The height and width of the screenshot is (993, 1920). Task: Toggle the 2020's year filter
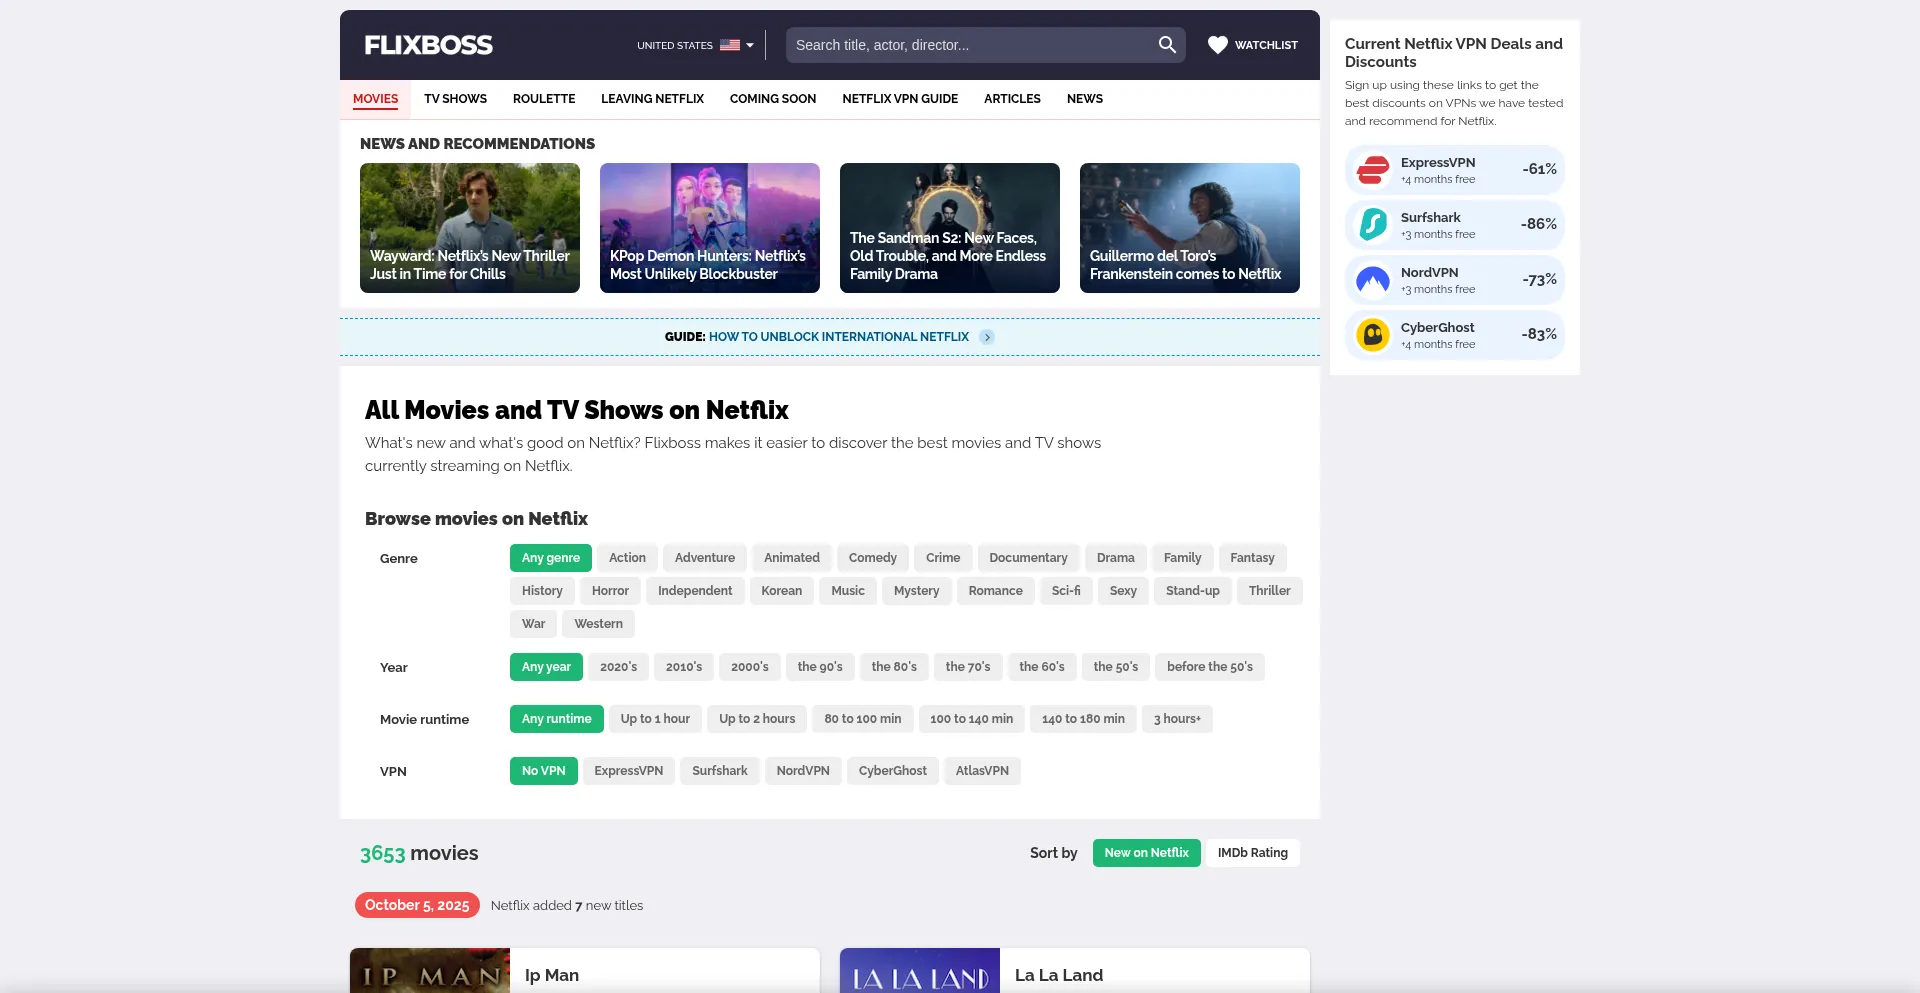pos(618,667)
